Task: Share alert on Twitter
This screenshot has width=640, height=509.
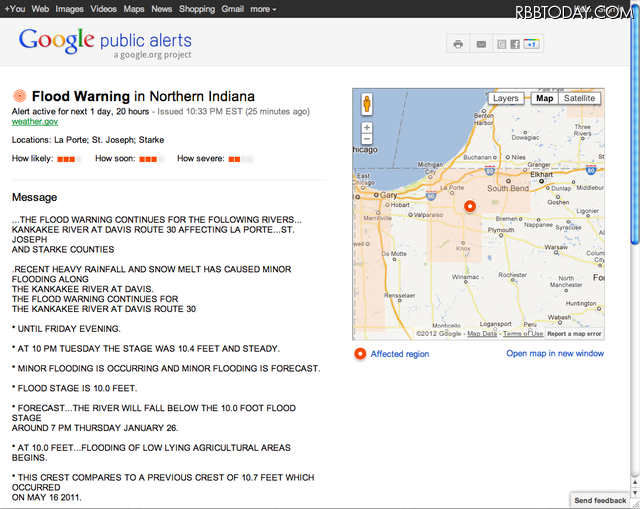Action: [502, 44]
